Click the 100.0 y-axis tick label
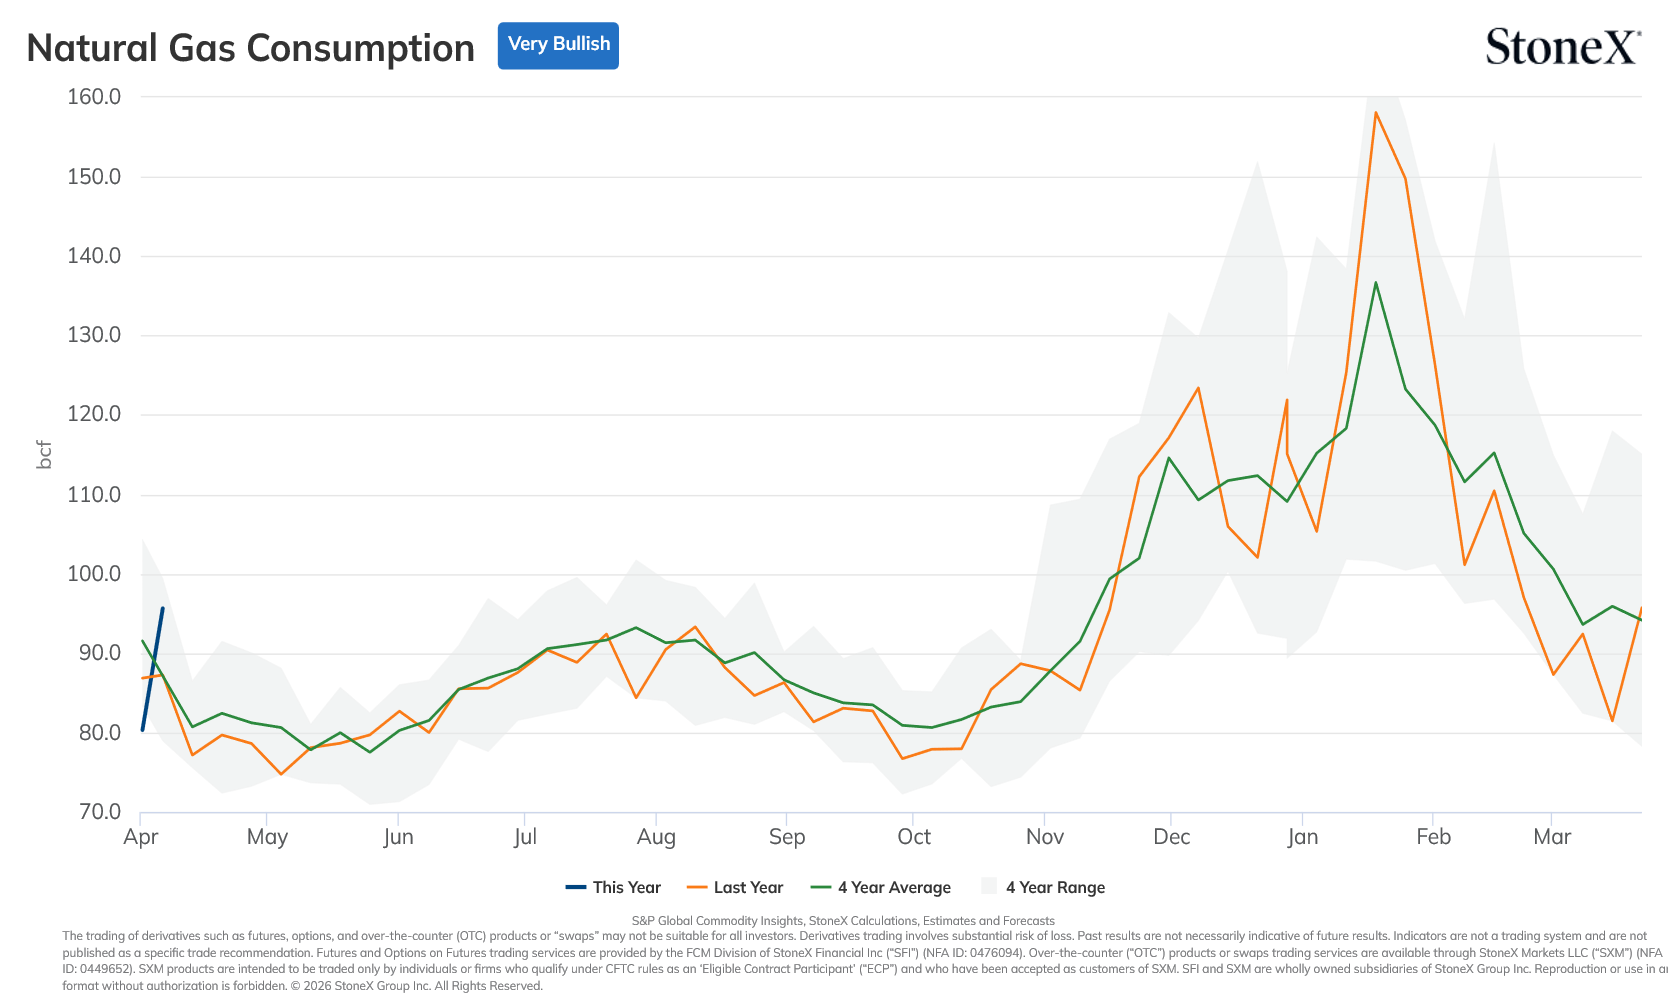 [x=94, y=574]
